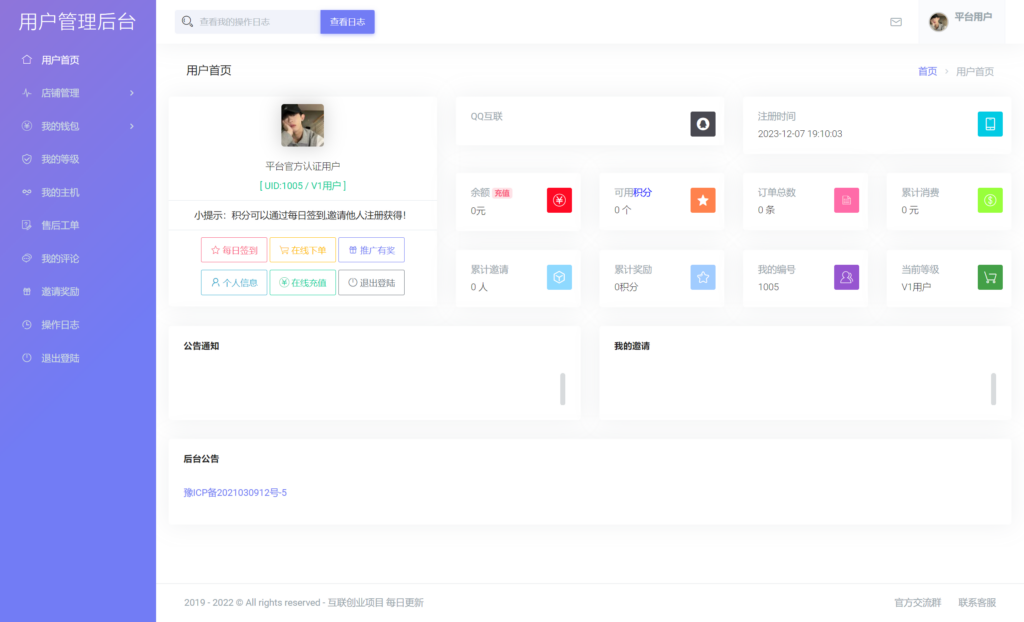Click the 后台公告 heading
Screen dimensions: 1024x622
tap(201, 459)
